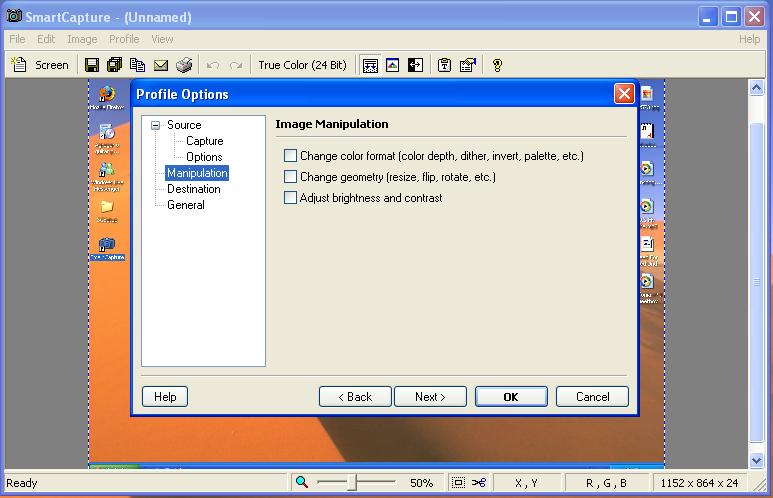This screenshot has height=498, width=773.
Task: Click the new capture document icon
Action: tap(19, 65)
